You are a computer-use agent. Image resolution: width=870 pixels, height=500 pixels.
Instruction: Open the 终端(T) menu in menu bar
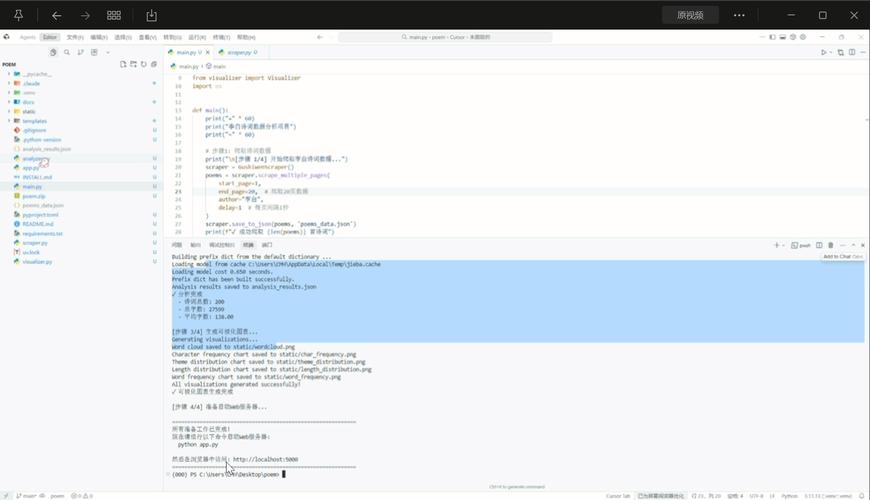coord(221,37)
